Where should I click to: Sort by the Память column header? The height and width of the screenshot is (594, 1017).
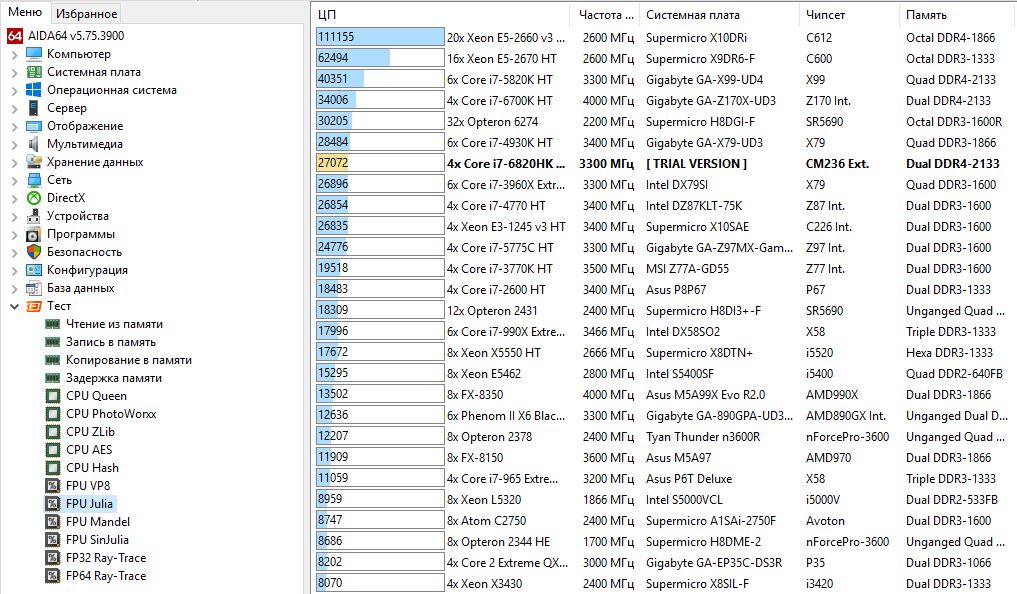[957, 15]
